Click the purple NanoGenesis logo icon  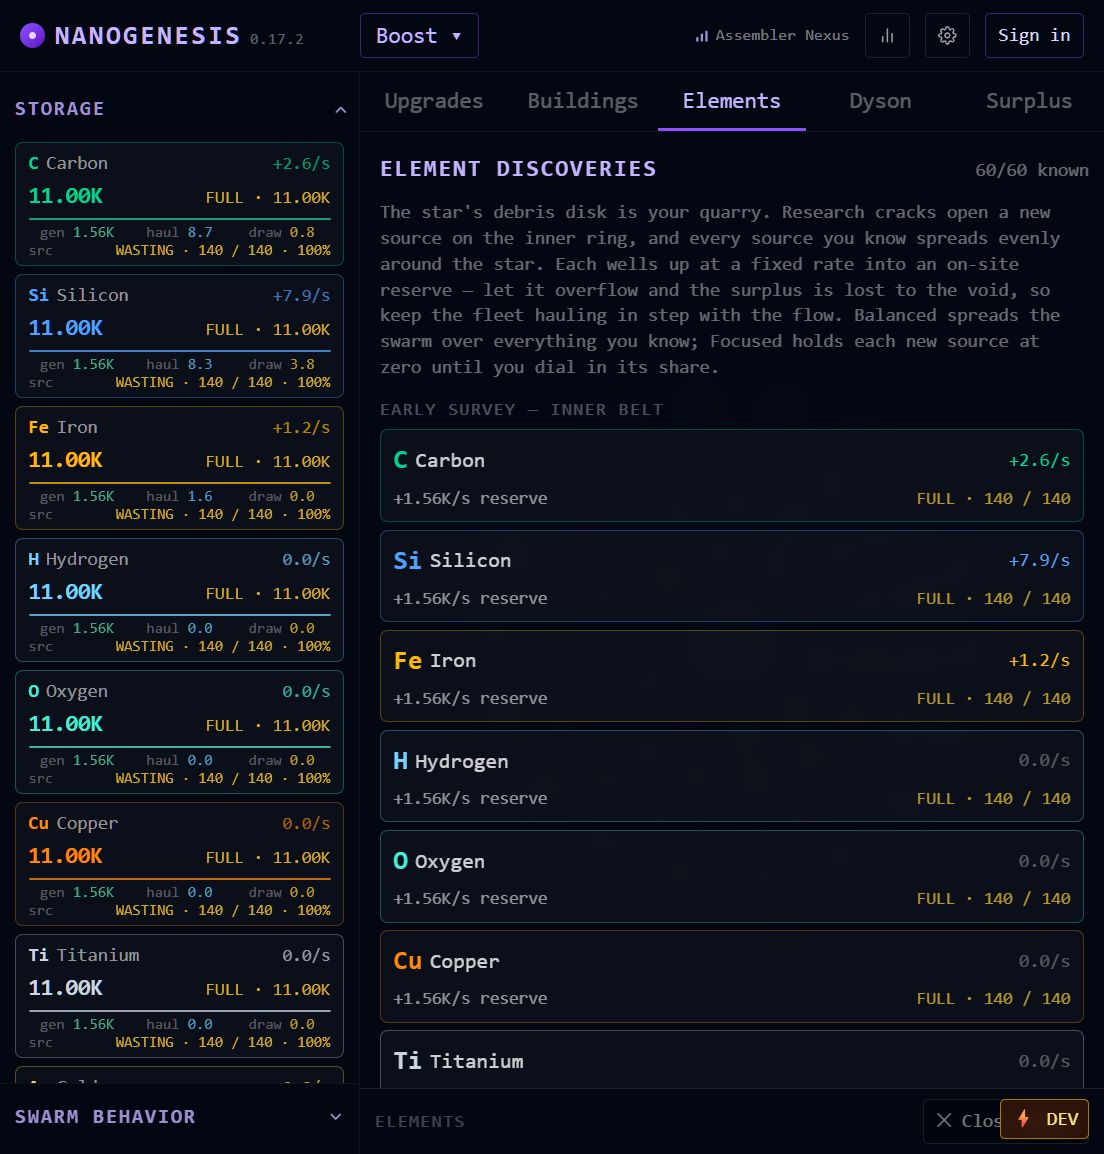(x=32, y=35)
